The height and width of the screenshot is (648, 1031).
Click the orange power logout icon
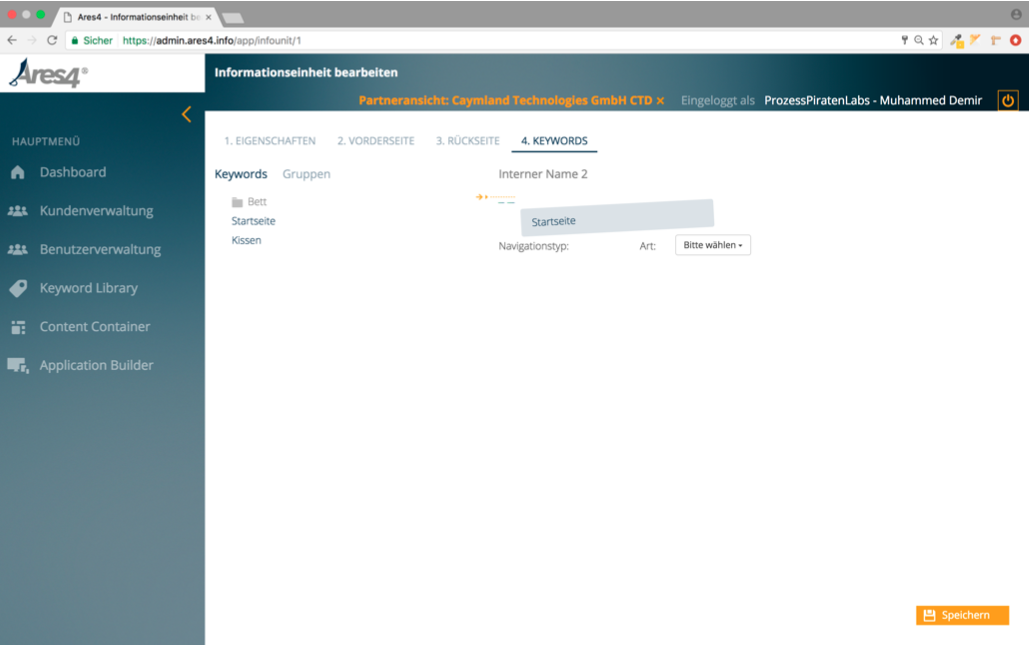click(x=1007, y=101)
